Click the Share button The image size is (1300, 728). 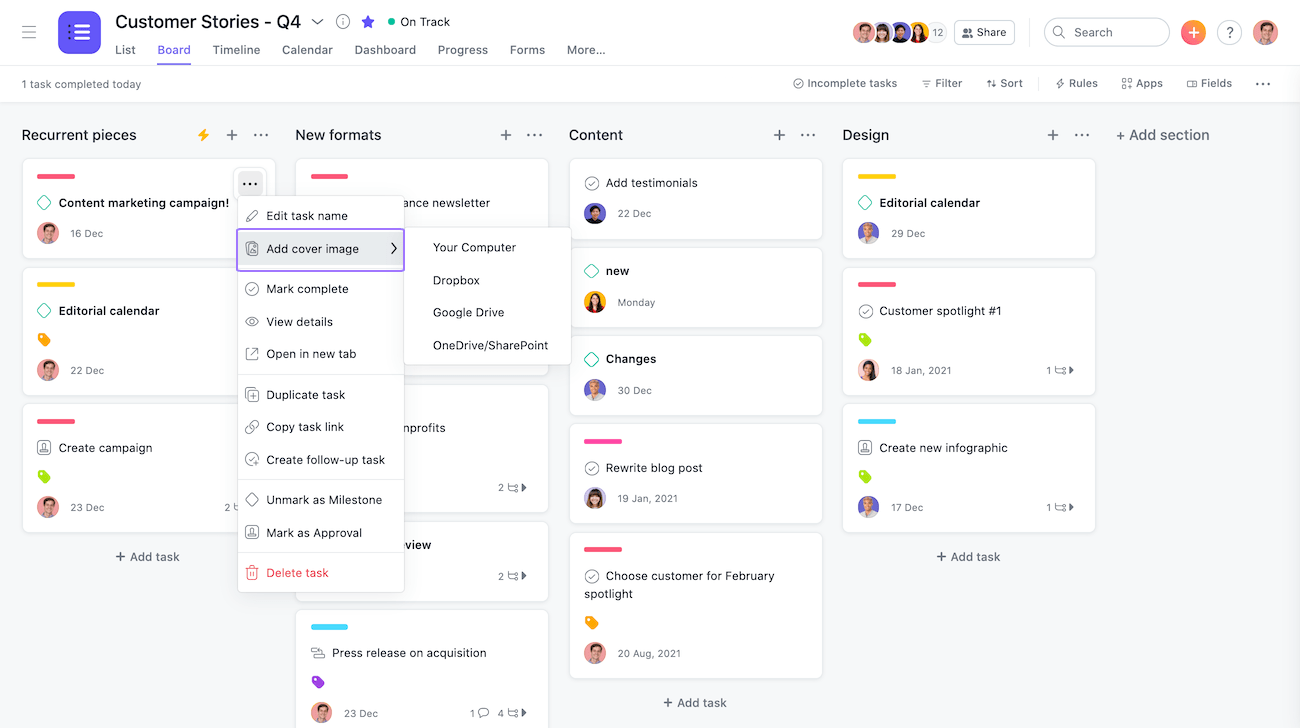[983, 32]
